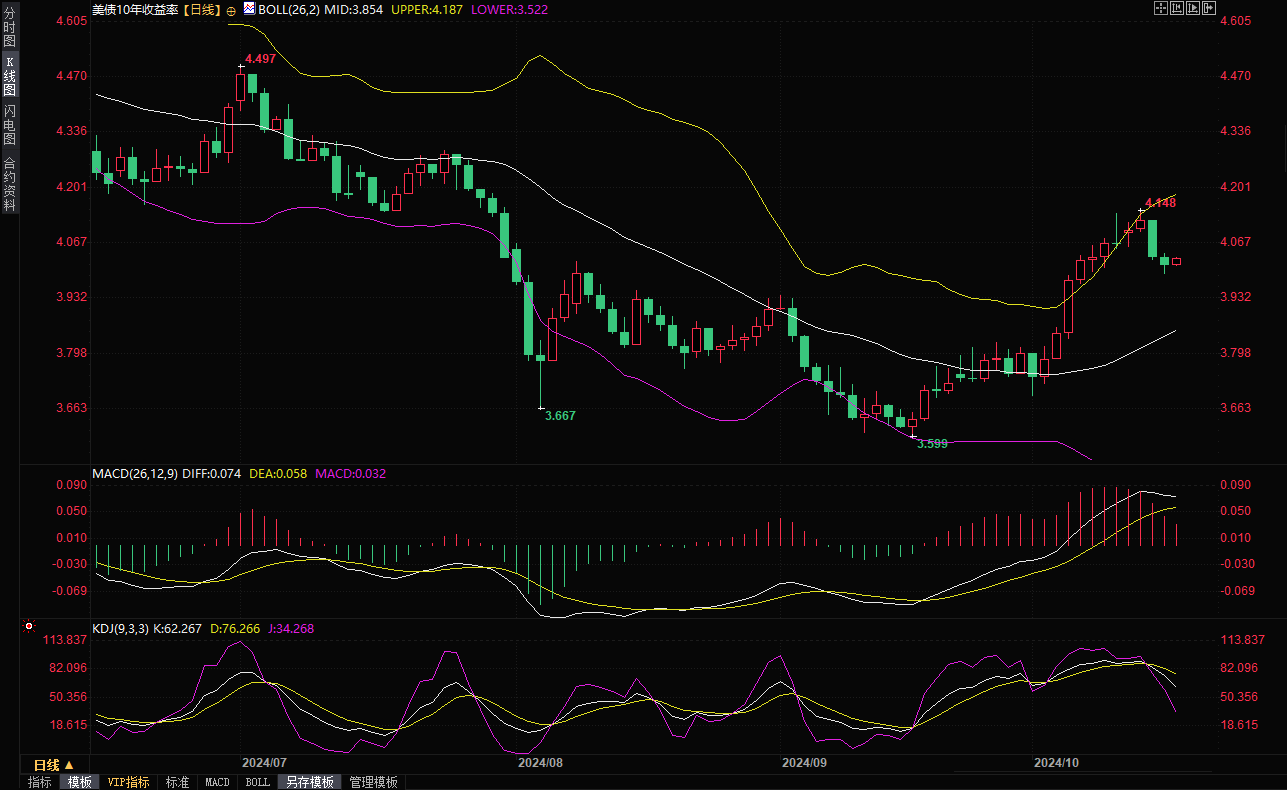Apply the 标准 template
This screenshot has width=1287, height=790.
177,782
